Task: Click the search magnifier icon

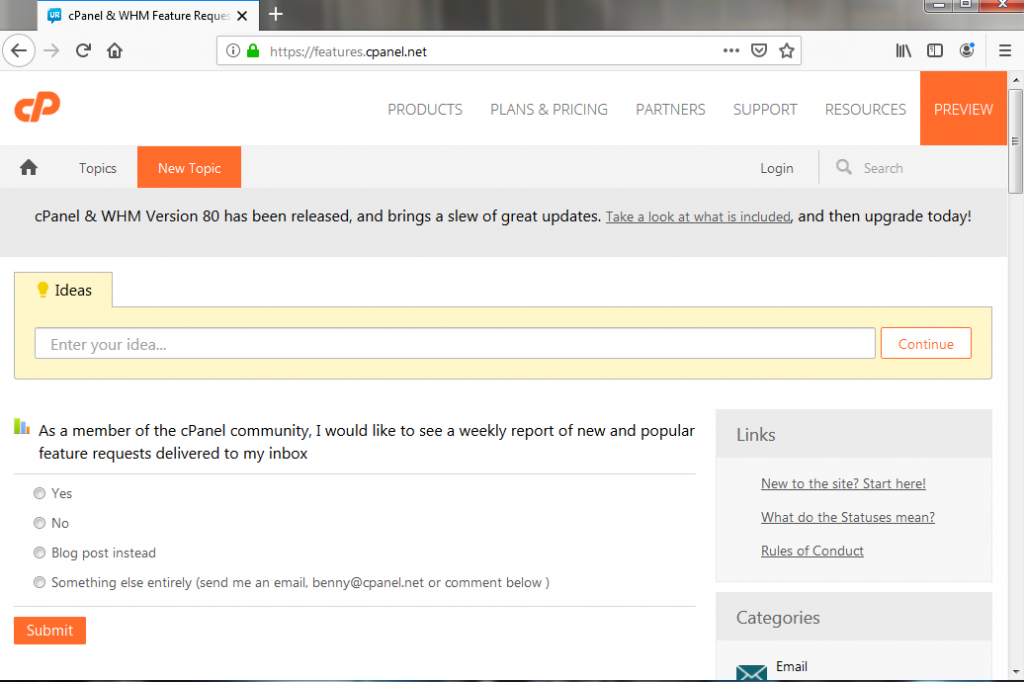Action: click(844, 167)
